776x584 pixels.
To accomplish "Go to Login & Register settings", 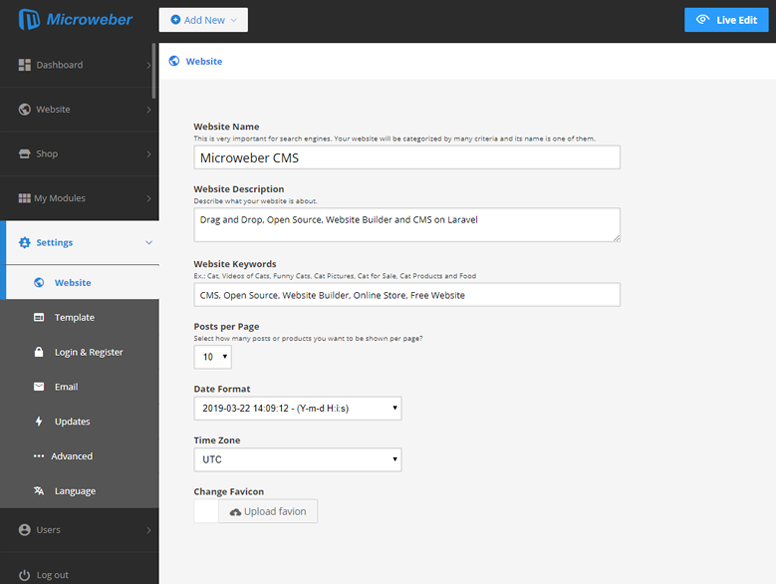I will point(79,352).
